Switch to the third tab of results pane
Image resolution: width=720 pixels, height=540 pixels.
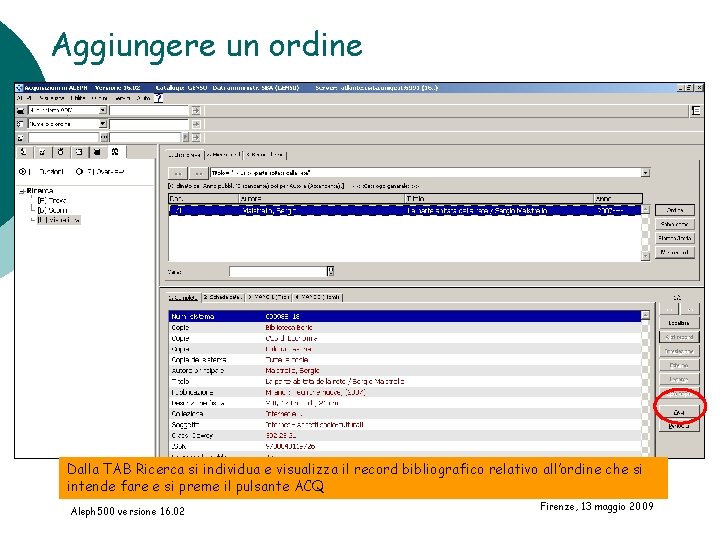[x=264, y=155]
